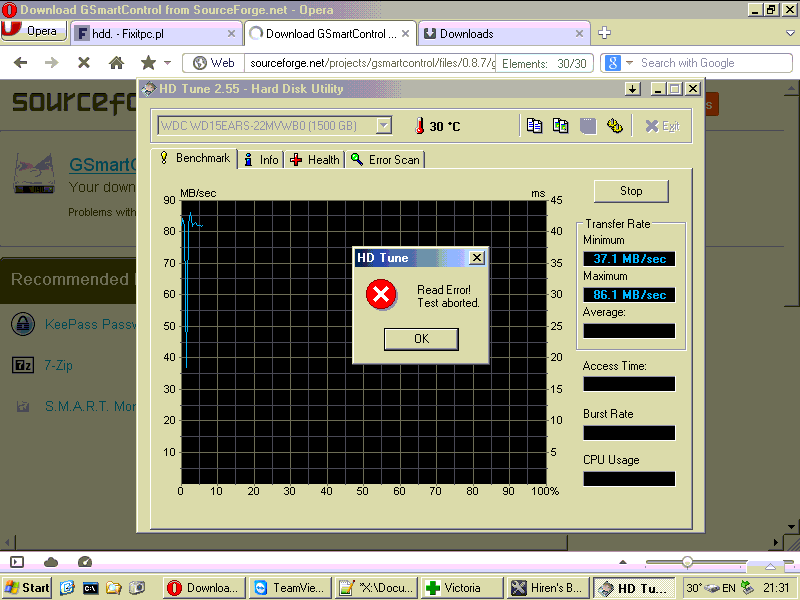800x600 pixels.
Task: Go forward in Opera browser
Action: pyautogui.click(x=52, y=63)
